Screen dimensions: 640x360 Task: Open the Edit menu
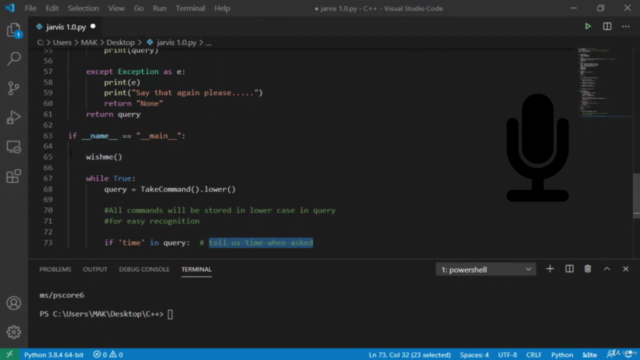point(52,8)
